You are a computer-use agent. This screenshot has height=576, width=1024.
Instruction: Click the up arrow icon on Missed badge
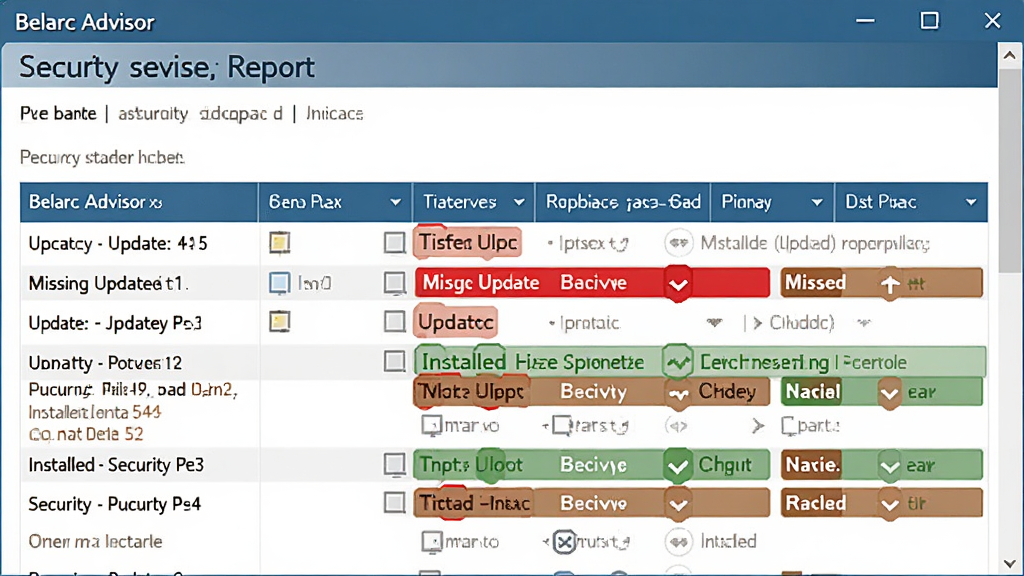point(889,283)
